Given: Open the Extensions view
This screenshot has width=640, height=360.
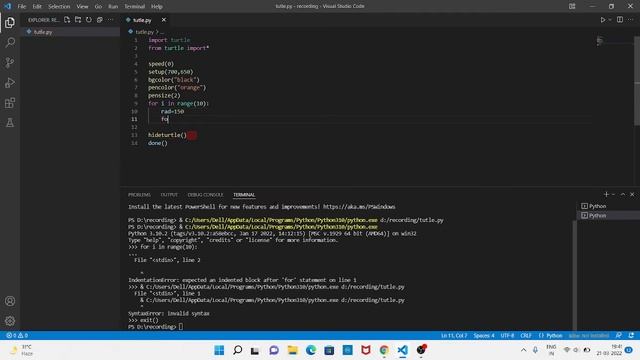Looking at the screenshot, I should point(10,102).
